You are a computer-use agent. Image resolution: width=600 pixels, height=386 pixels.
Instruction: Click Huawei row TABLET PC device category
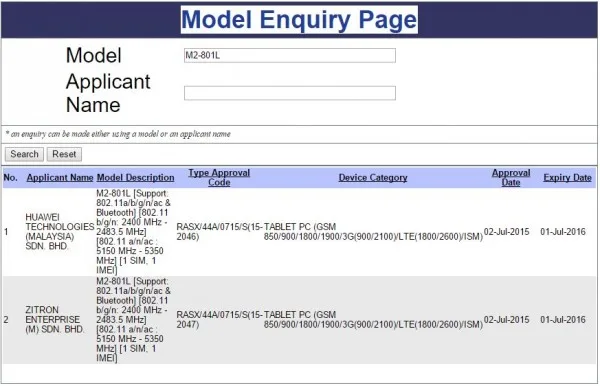tap(373, 231)
